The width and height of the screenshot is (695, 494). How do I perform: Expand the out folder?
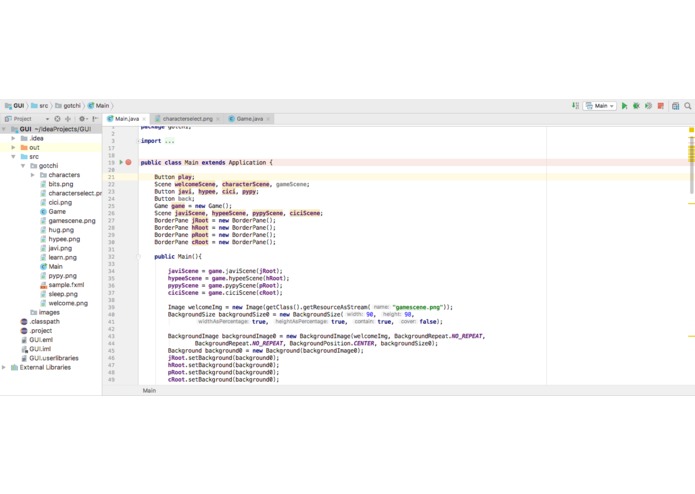13,148
